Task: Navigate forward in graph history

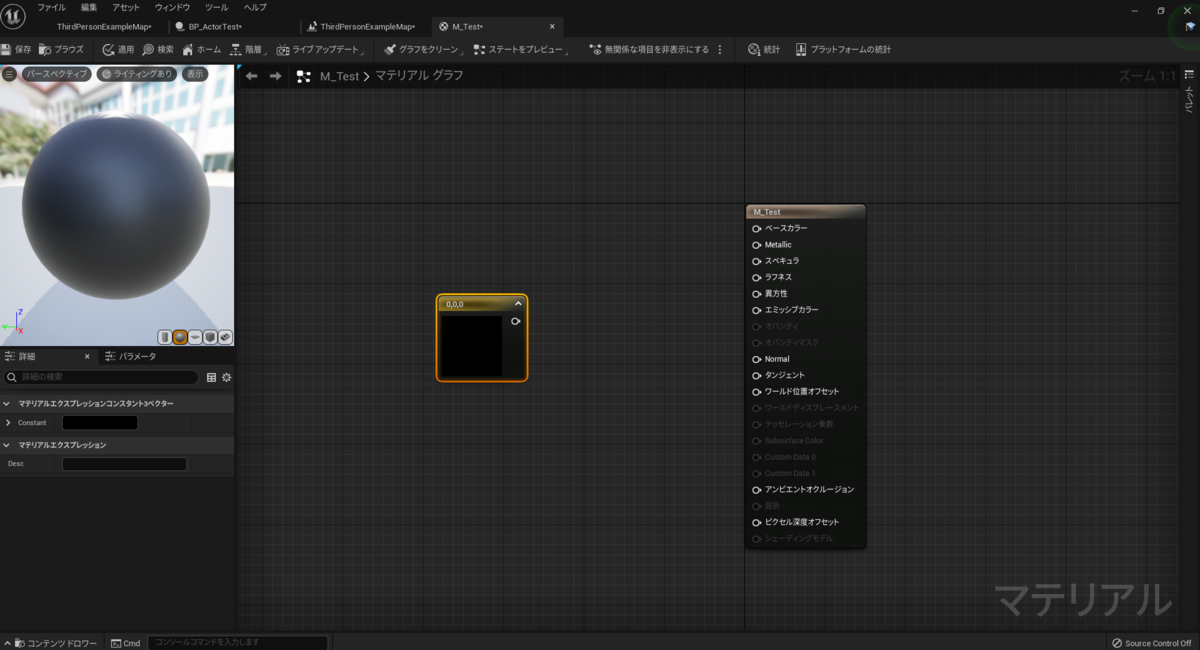Action: click(275, 76)
